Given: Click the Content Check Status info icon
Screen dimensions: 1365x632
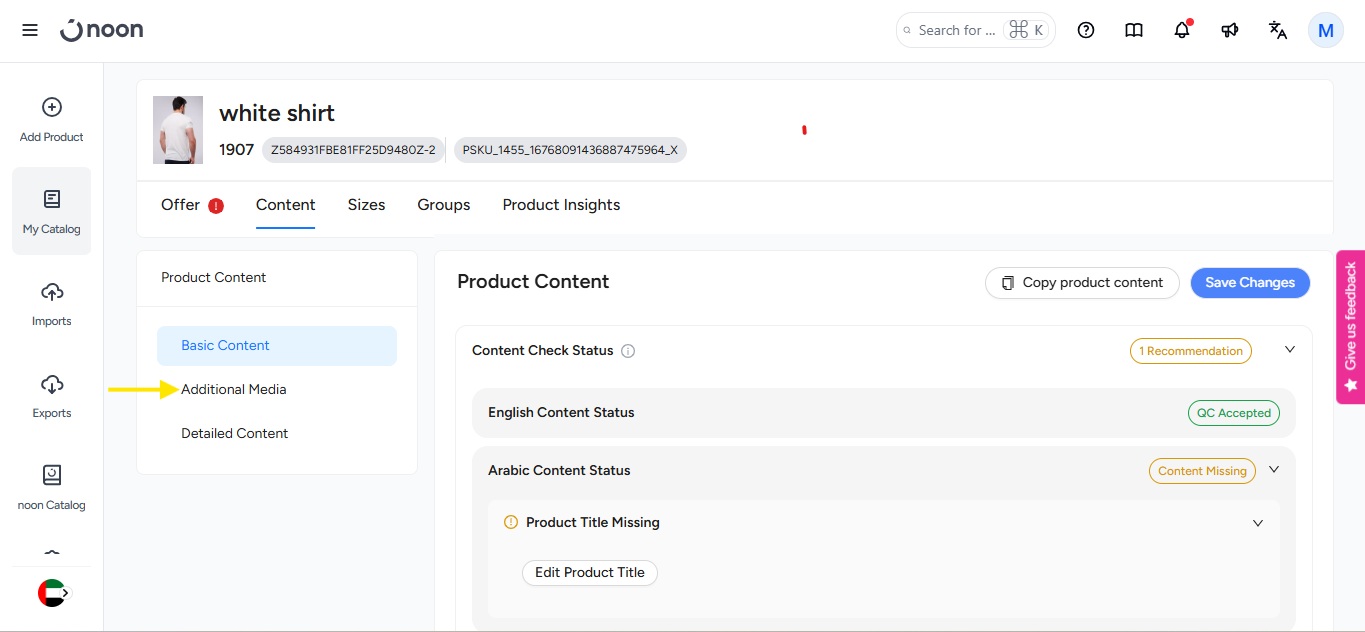Looking at the screenshot, I should point(628,351).
